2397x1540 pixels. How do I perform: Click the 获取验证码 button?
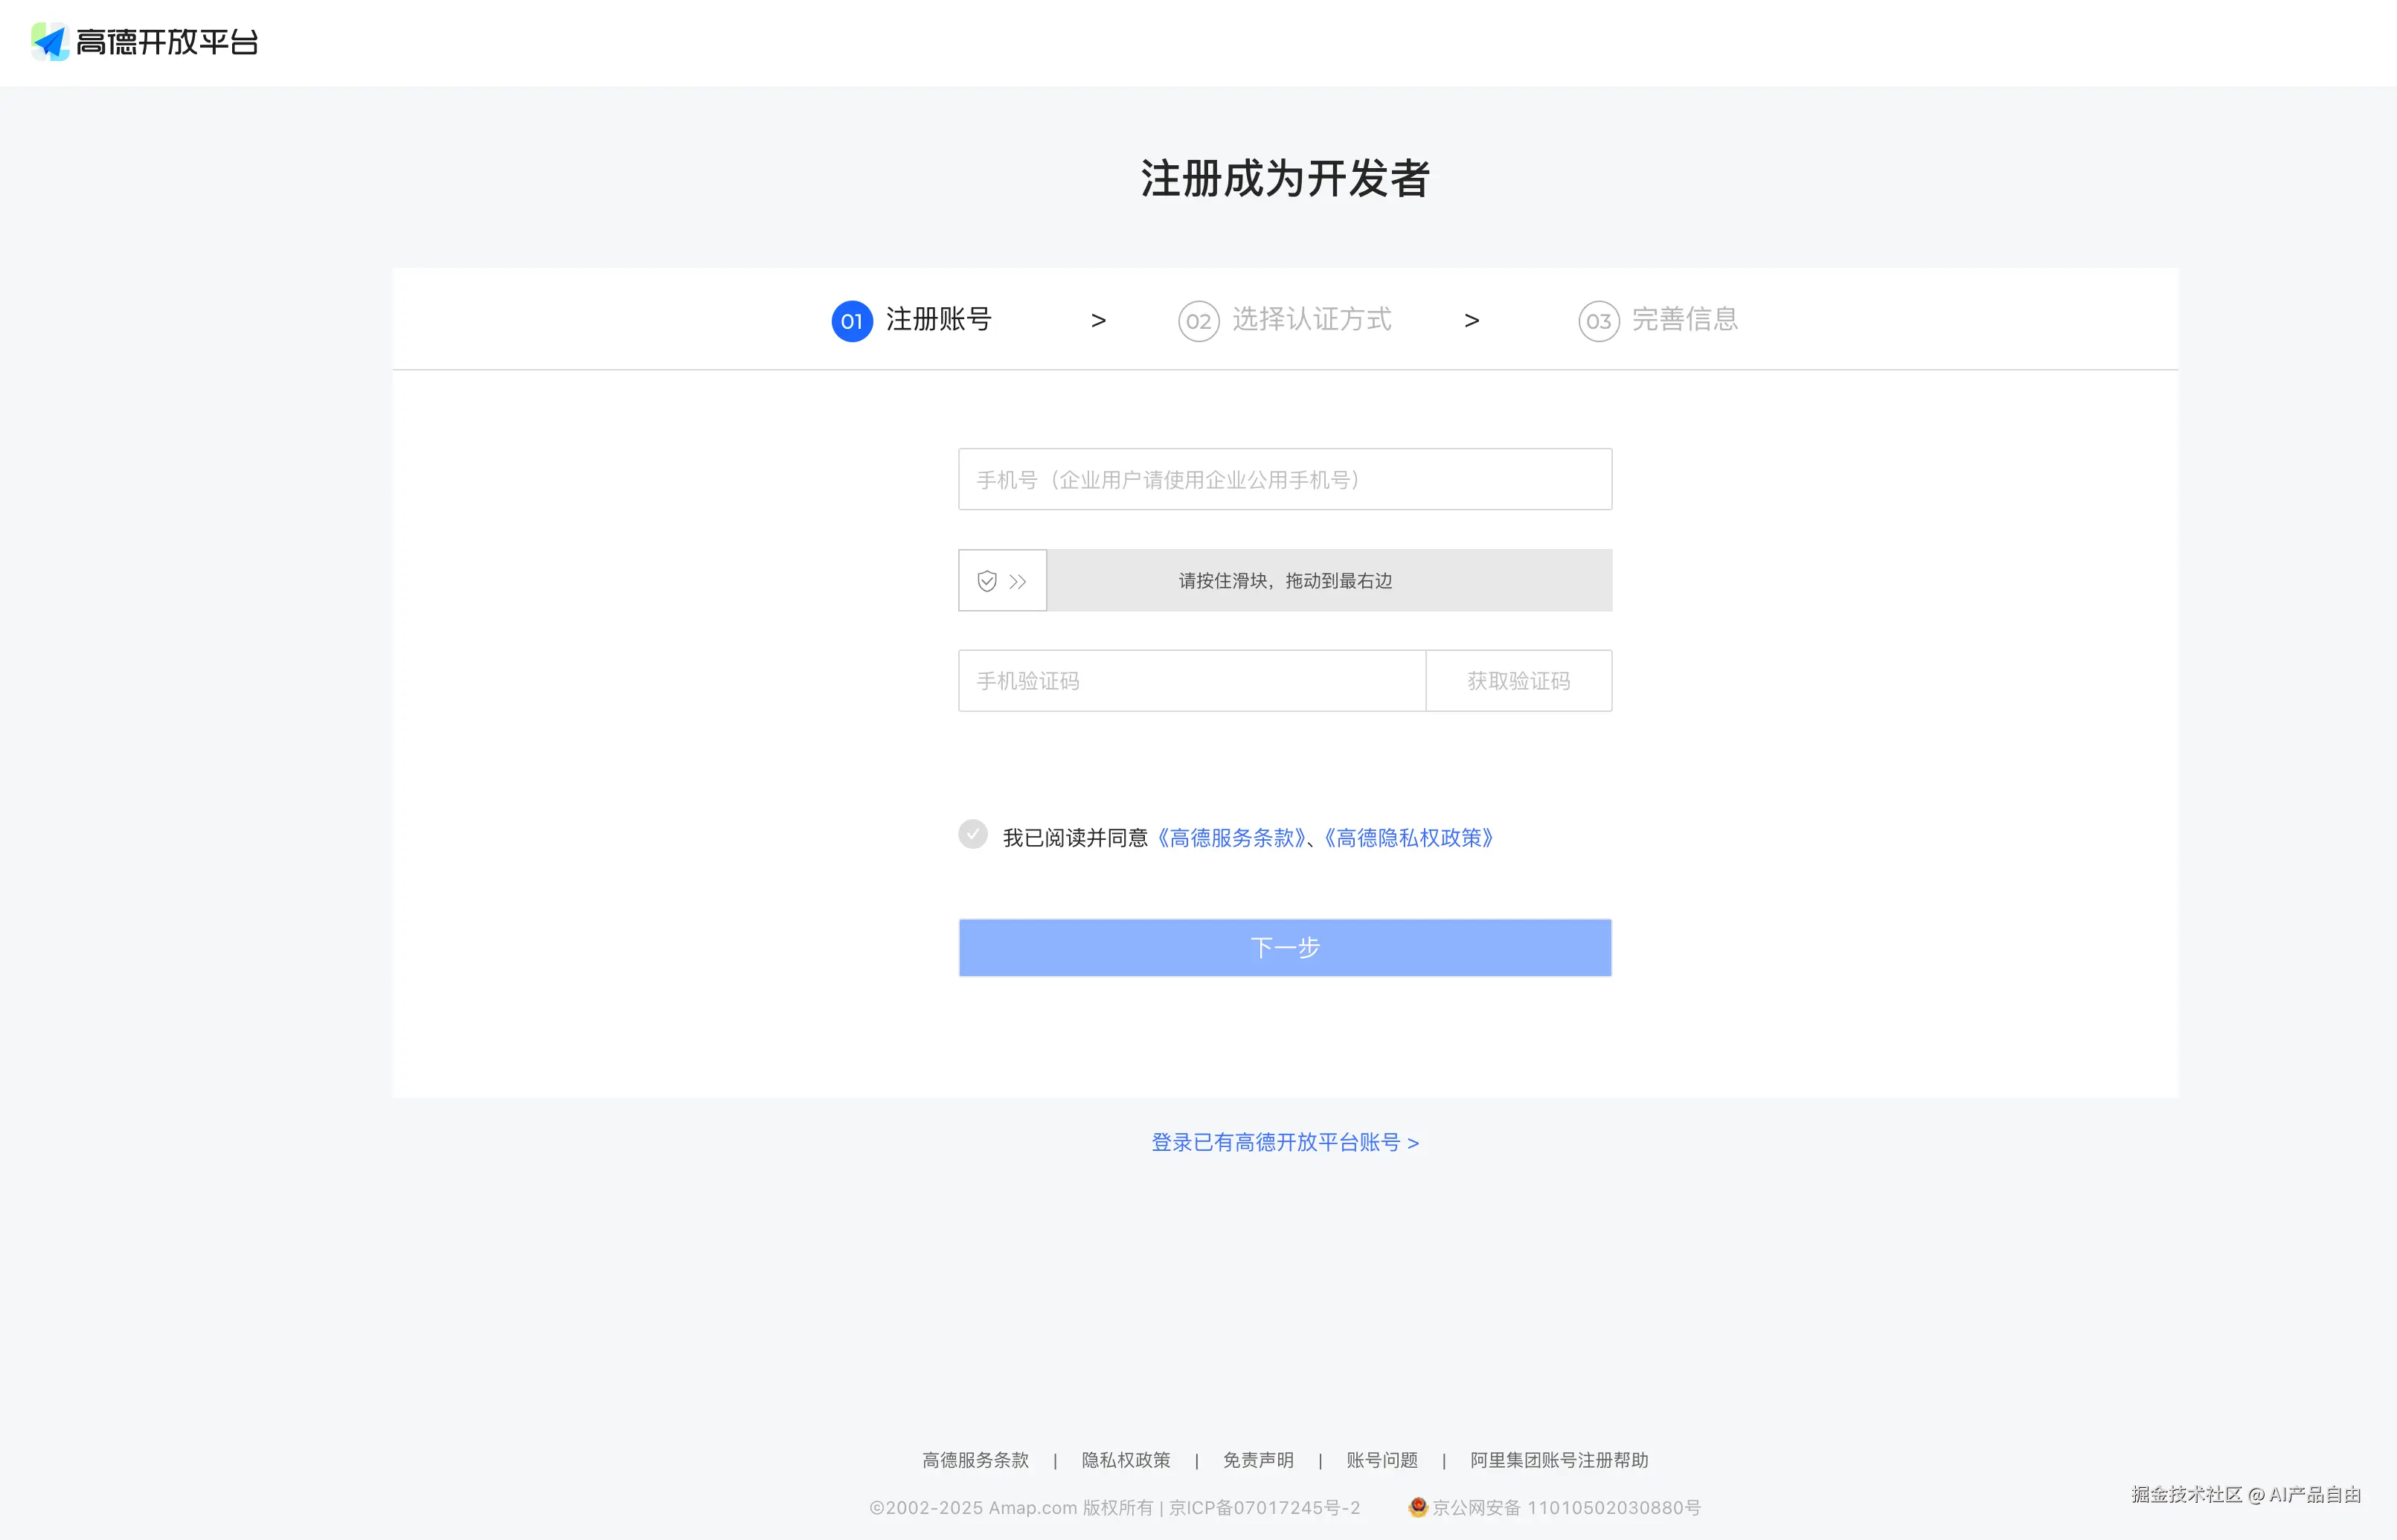click(1518, 681)
